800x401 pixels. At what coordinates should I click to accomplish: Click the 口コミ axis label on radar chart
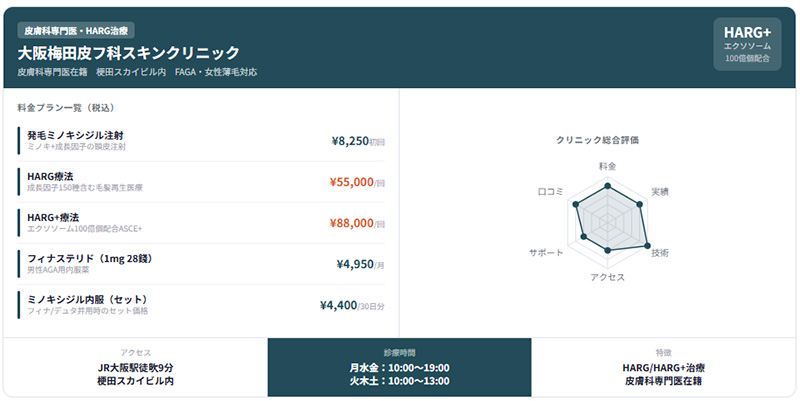coord(551,190)
